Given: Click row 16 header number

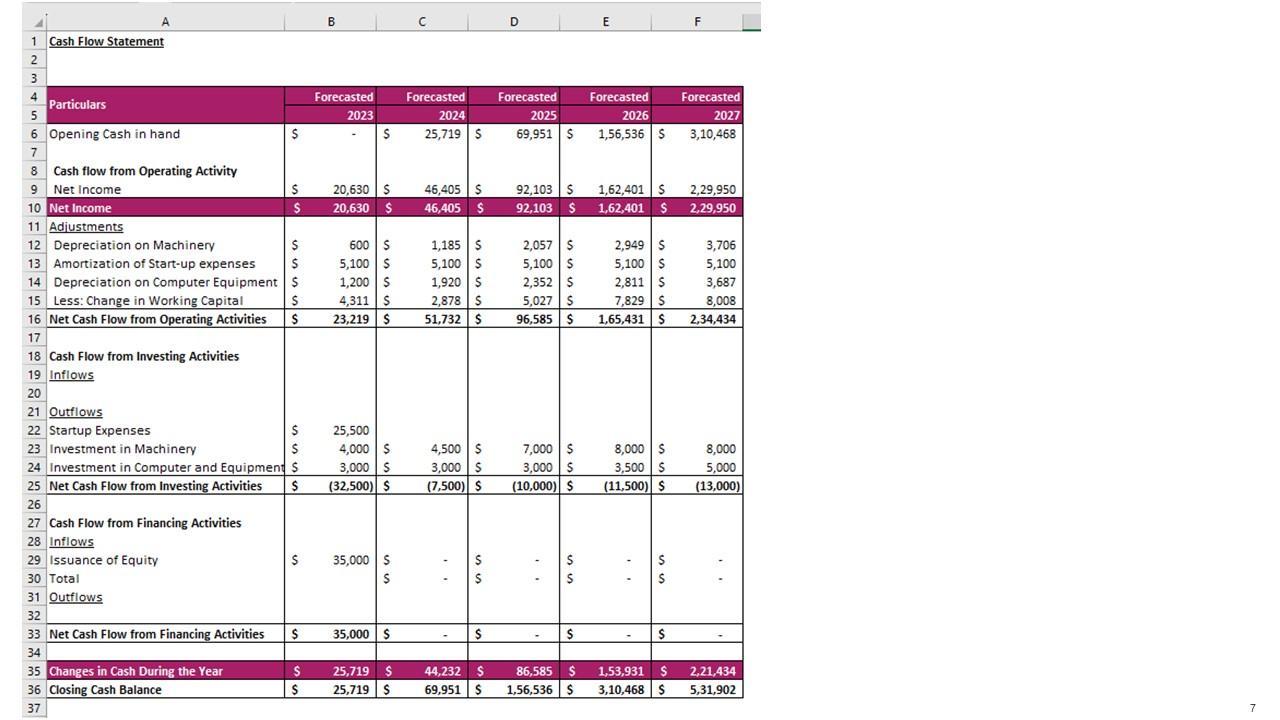Looking at the screenshot, I should click(34, 319).
